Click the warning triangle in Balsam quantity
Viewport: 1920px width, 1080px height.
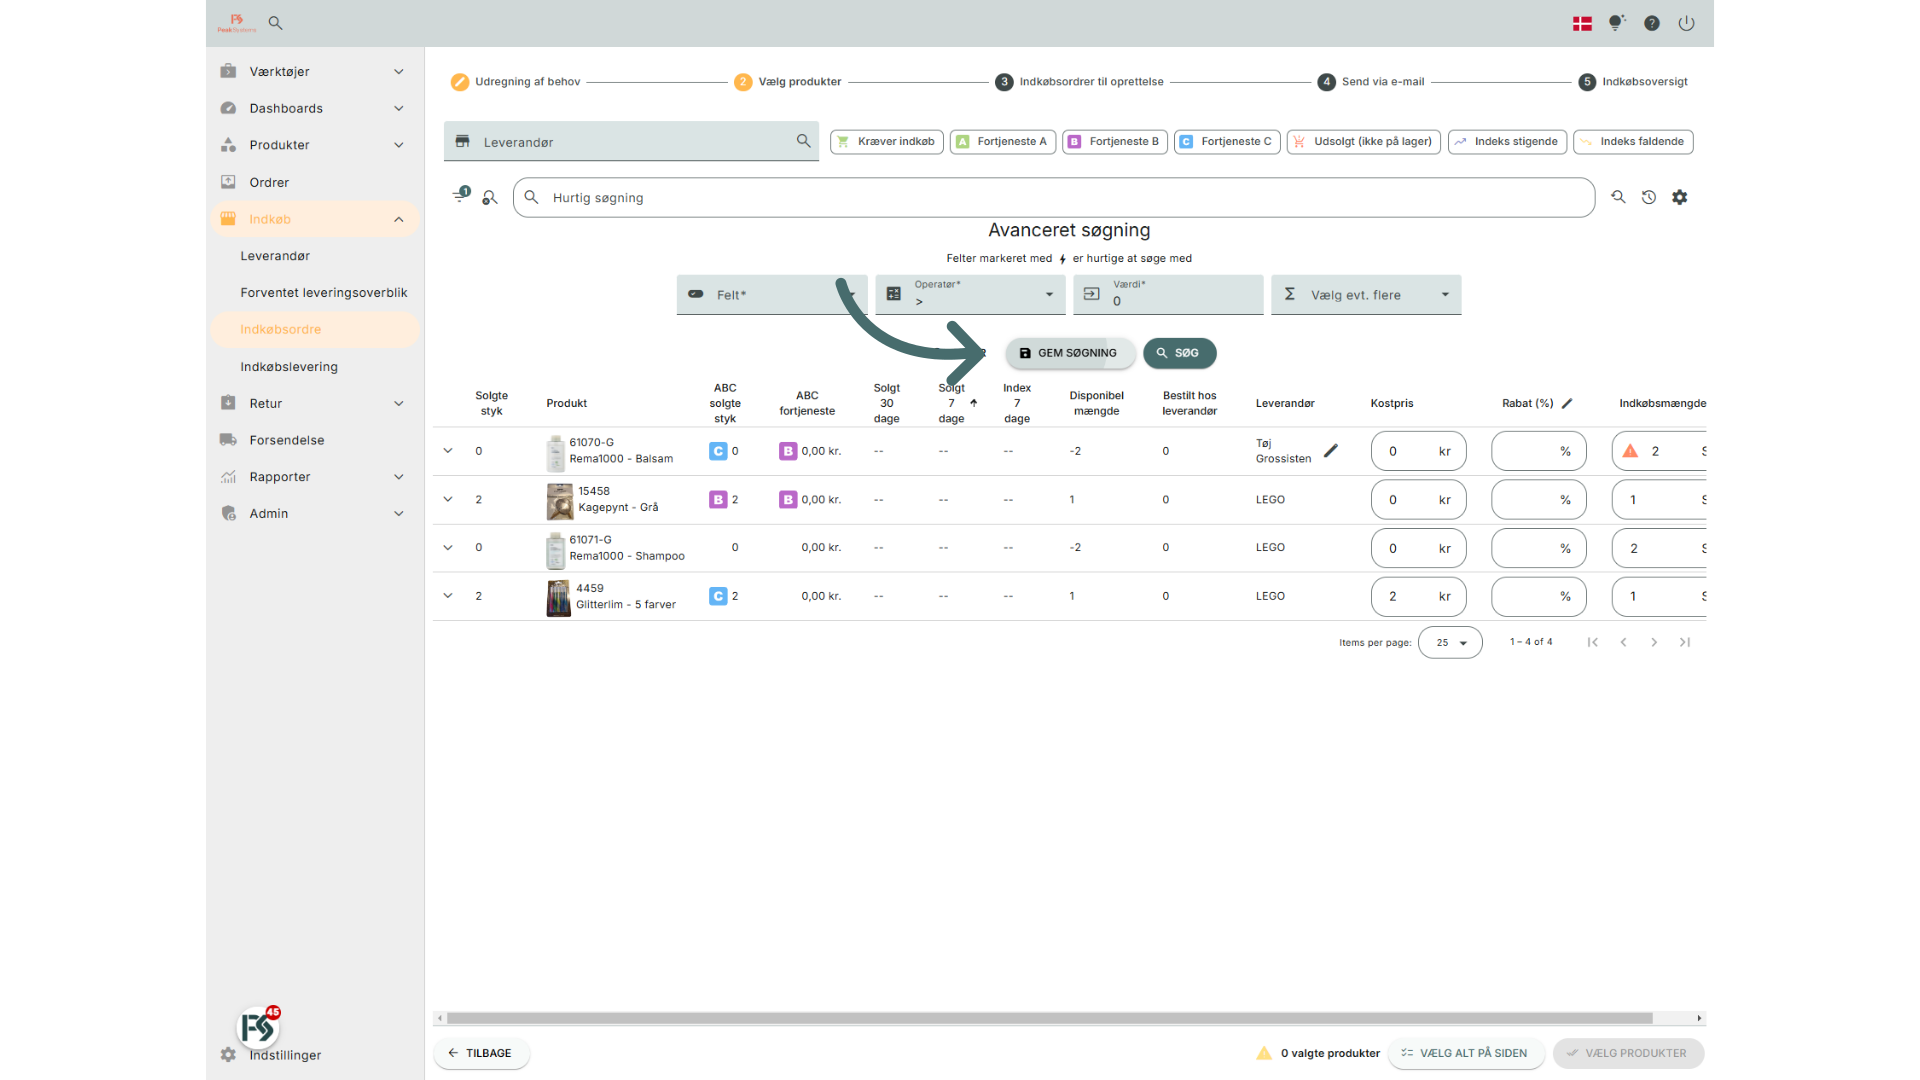(1630, 451)
